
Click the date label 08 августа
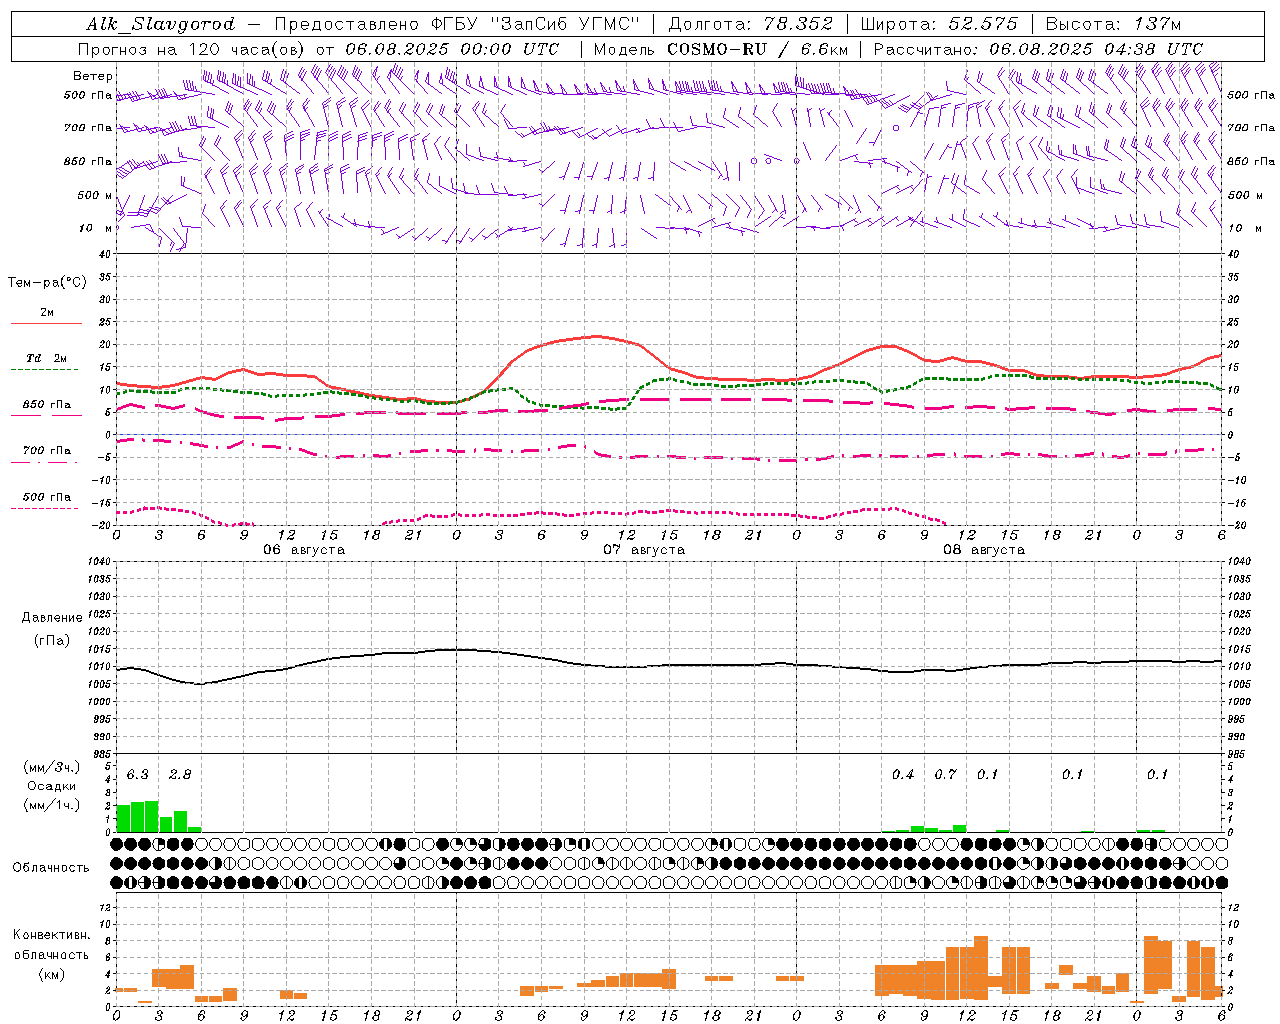pyautogui.click(x=984, y=550)
